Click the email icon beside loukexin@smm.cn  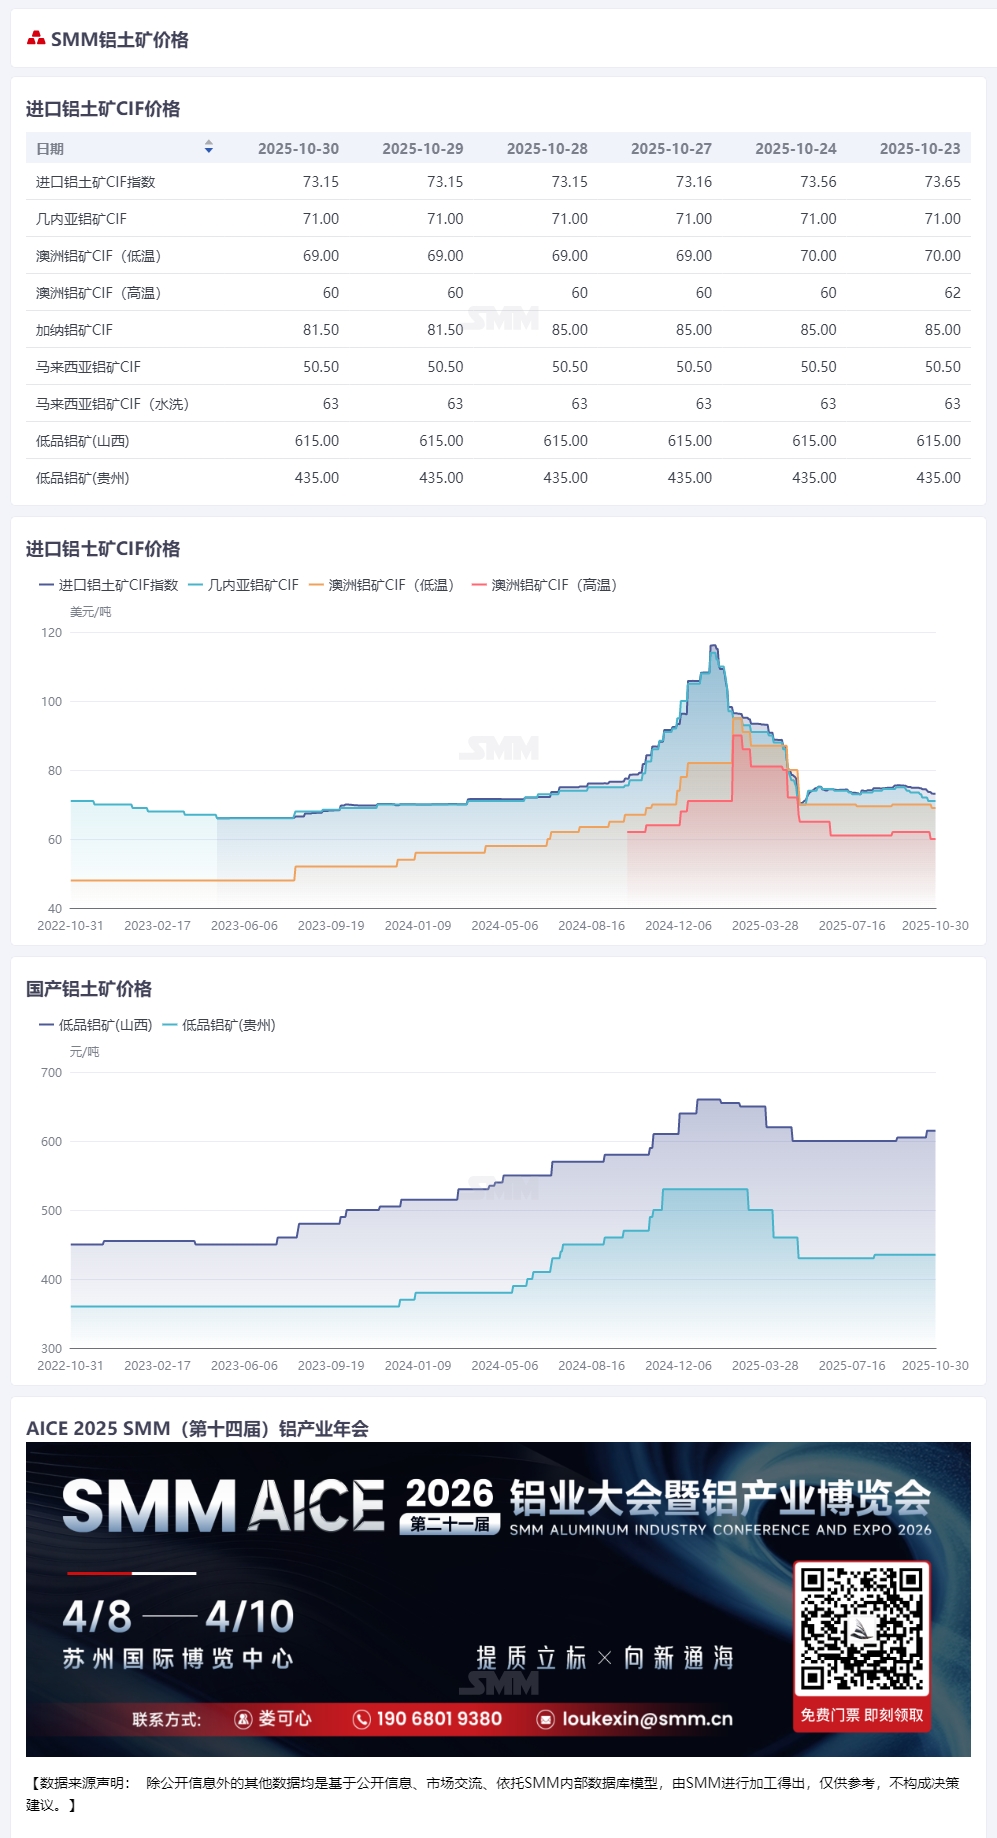click(545, 1719)
